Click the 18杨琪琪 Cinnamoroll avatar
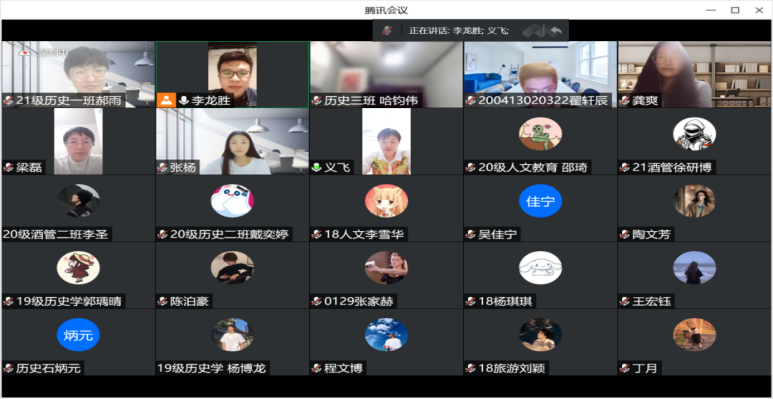 click(540, 268)
